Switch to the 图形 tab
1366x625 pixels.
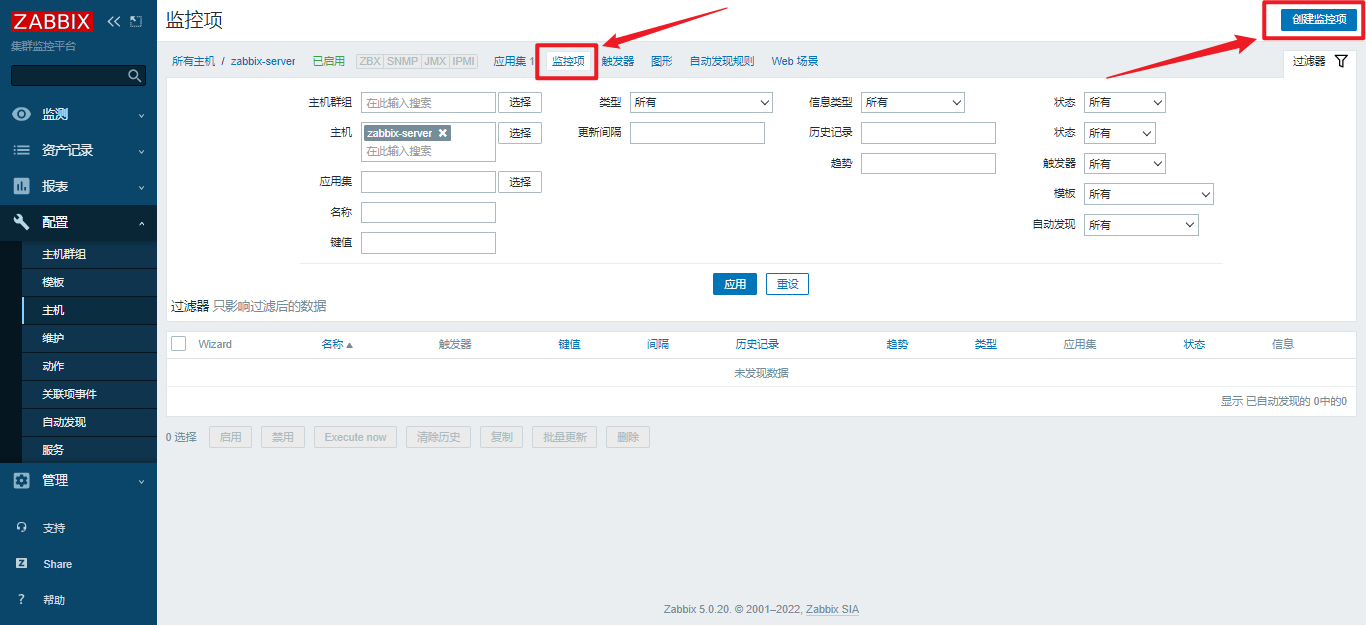point(662,62)
